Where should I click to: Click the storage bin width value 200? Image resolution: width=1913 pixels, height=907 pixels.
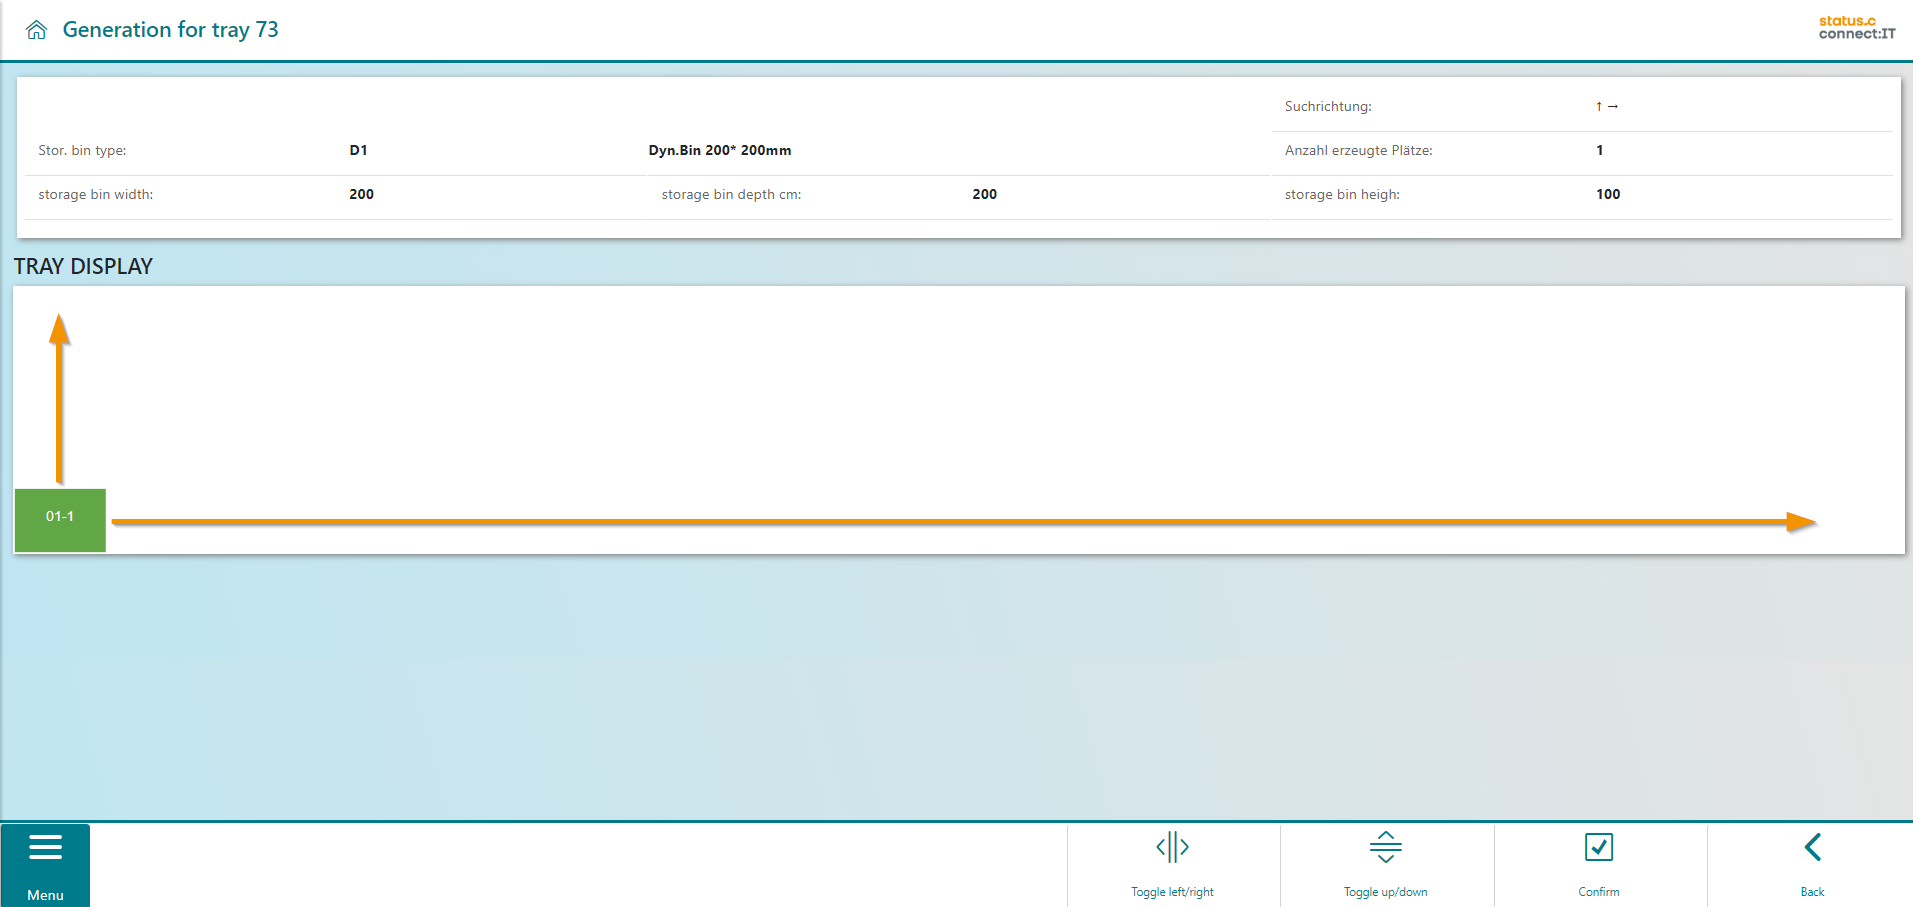(361, 194)
